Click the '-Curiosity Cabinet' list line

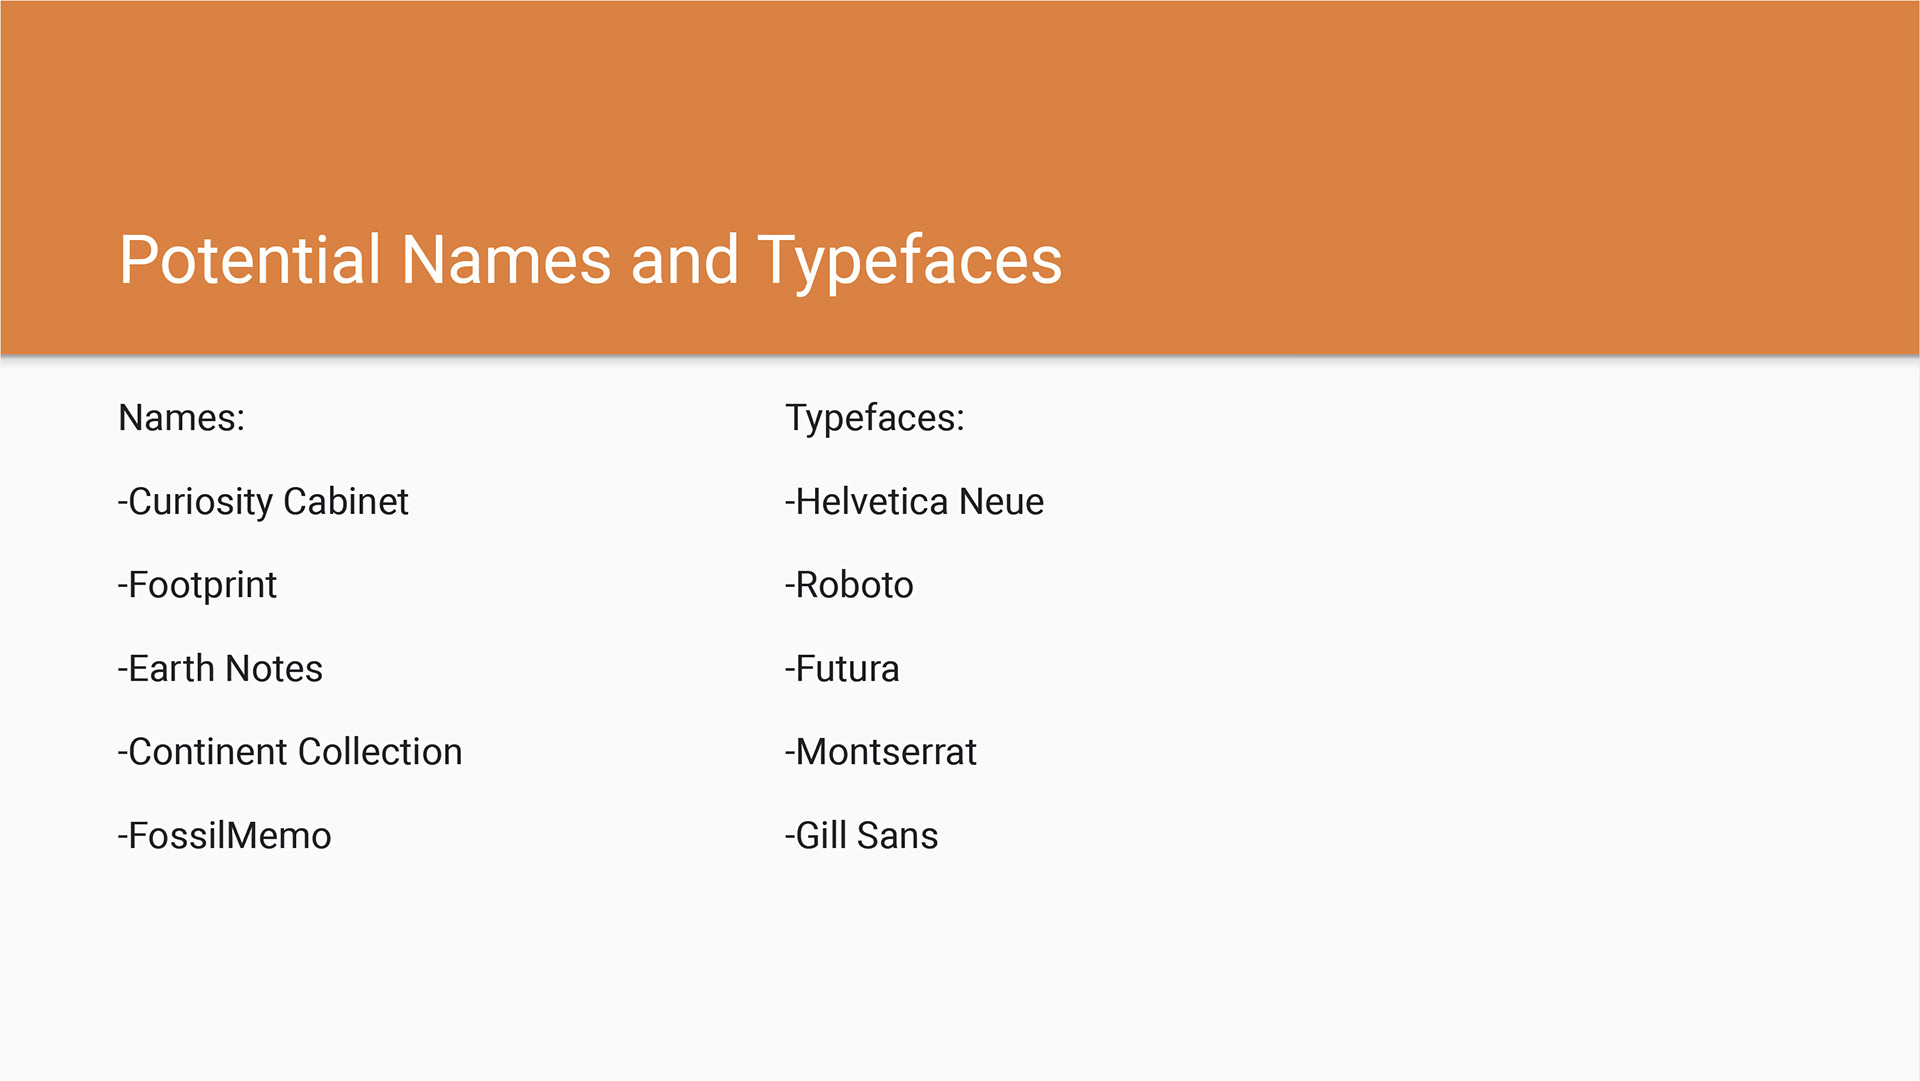(263, 502)
